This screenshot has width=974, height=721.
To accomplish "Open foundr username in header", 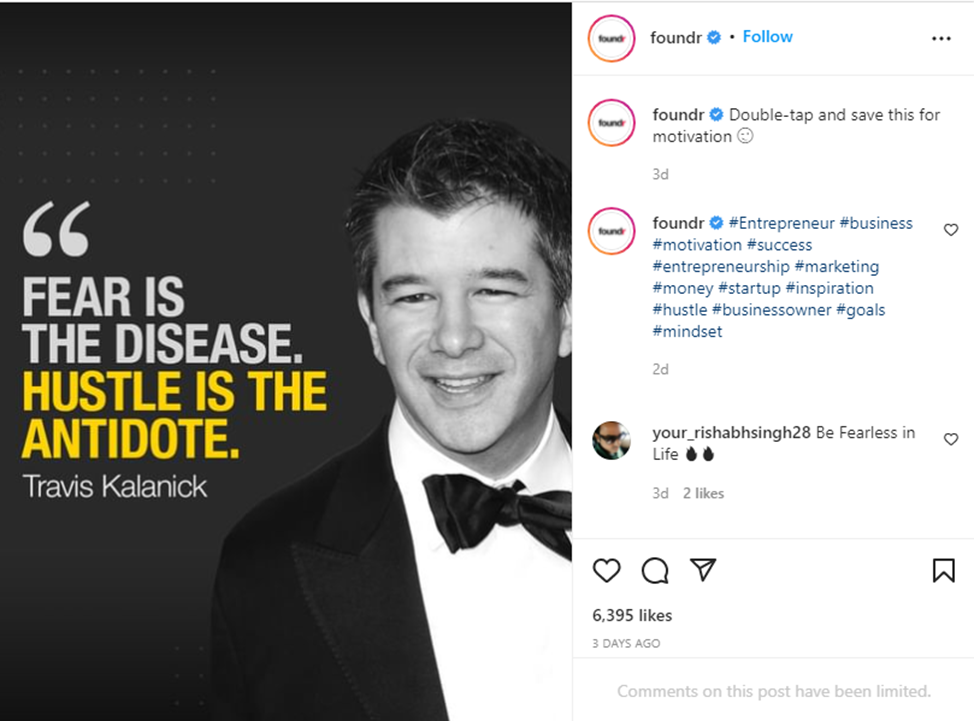I will point(676,38).
